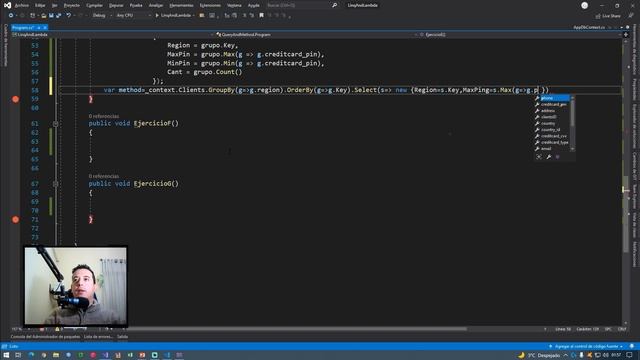Click the weather widget in taskbar

point(540,356)
